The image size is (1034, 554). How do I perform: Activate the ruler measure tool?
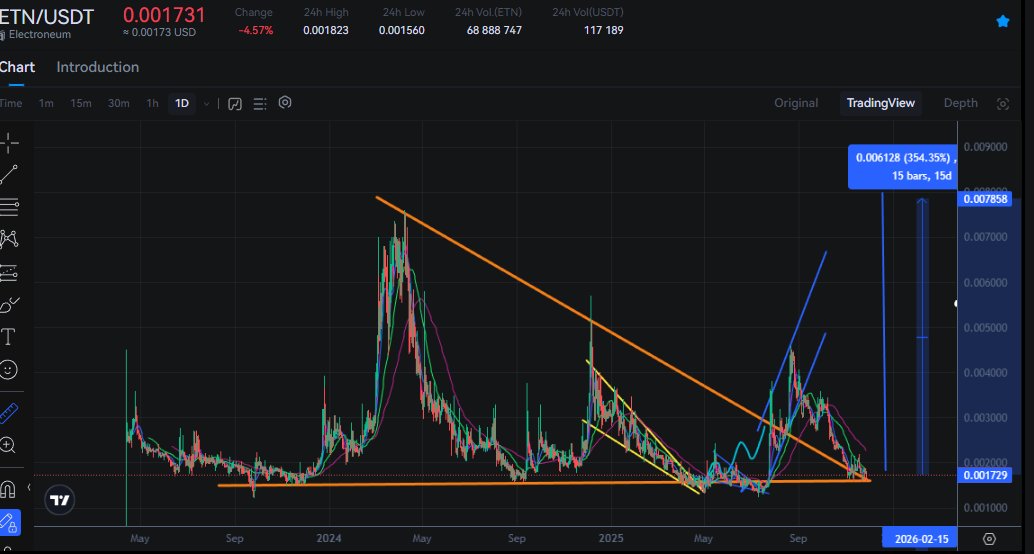click(9, 414)
